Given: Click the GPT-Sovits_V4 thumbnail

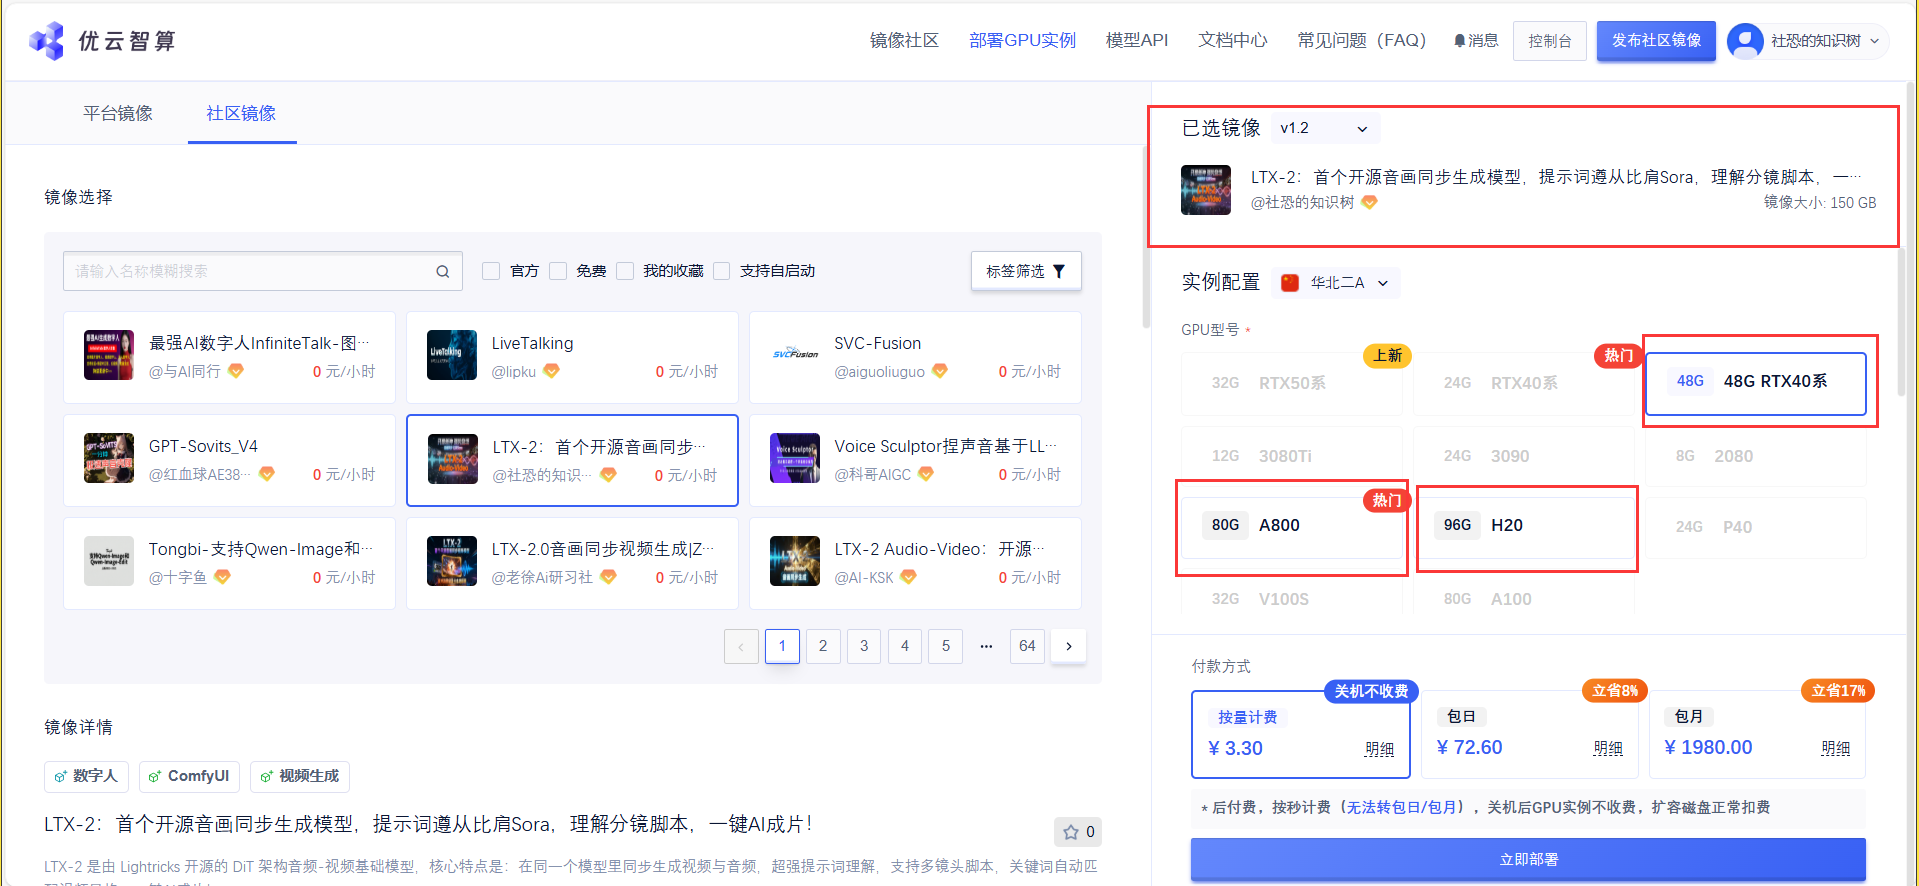Looking at the screenshot, I should click(x=109, y=458).
